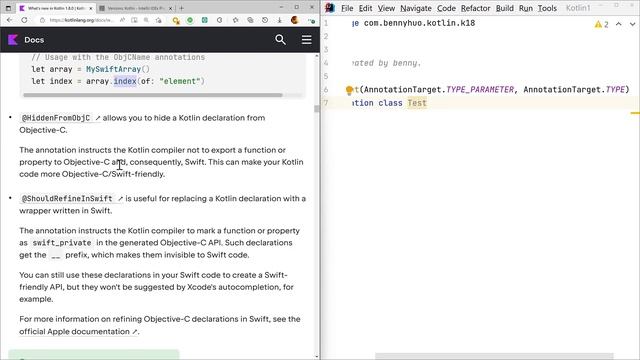Open browser Downloads

[x=280, y=20]
